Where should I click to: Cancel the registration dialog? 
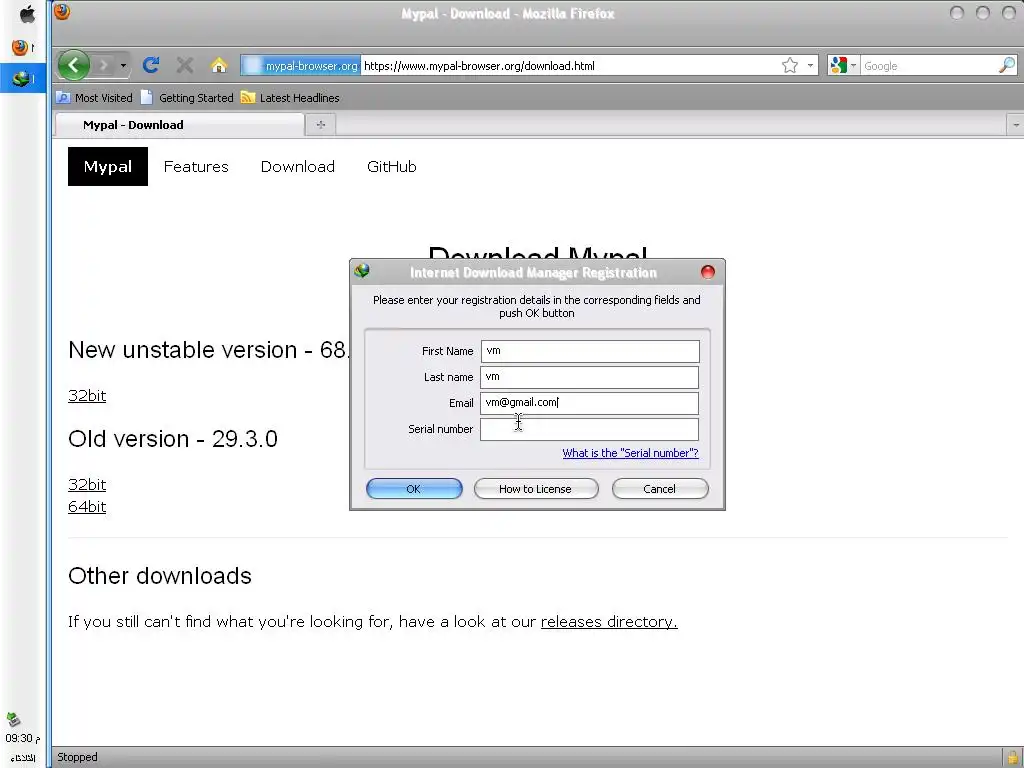pos(660,488)
